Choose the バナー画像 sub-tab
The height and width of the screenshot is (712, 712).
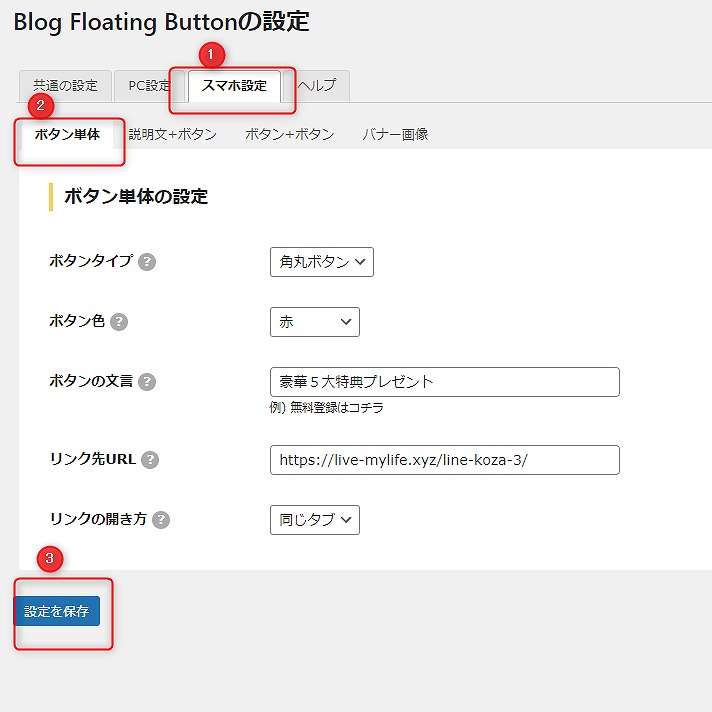[395, 134]
